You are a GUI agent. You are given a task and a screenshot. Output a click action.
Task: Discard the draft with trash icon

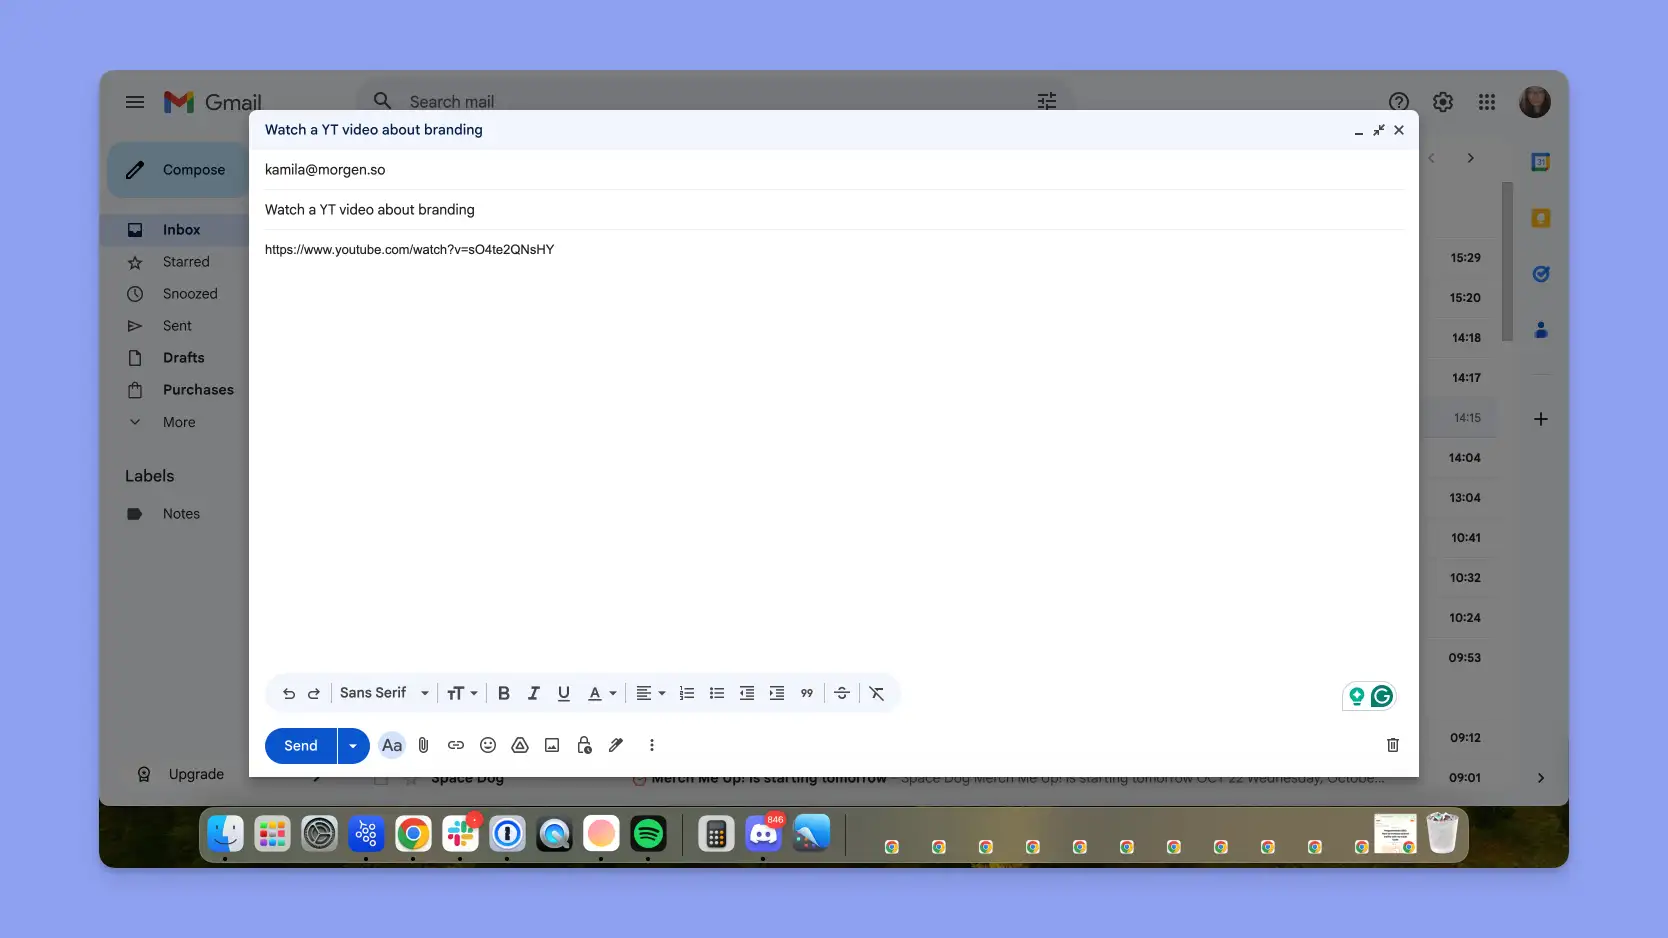tap(1393, 745)
